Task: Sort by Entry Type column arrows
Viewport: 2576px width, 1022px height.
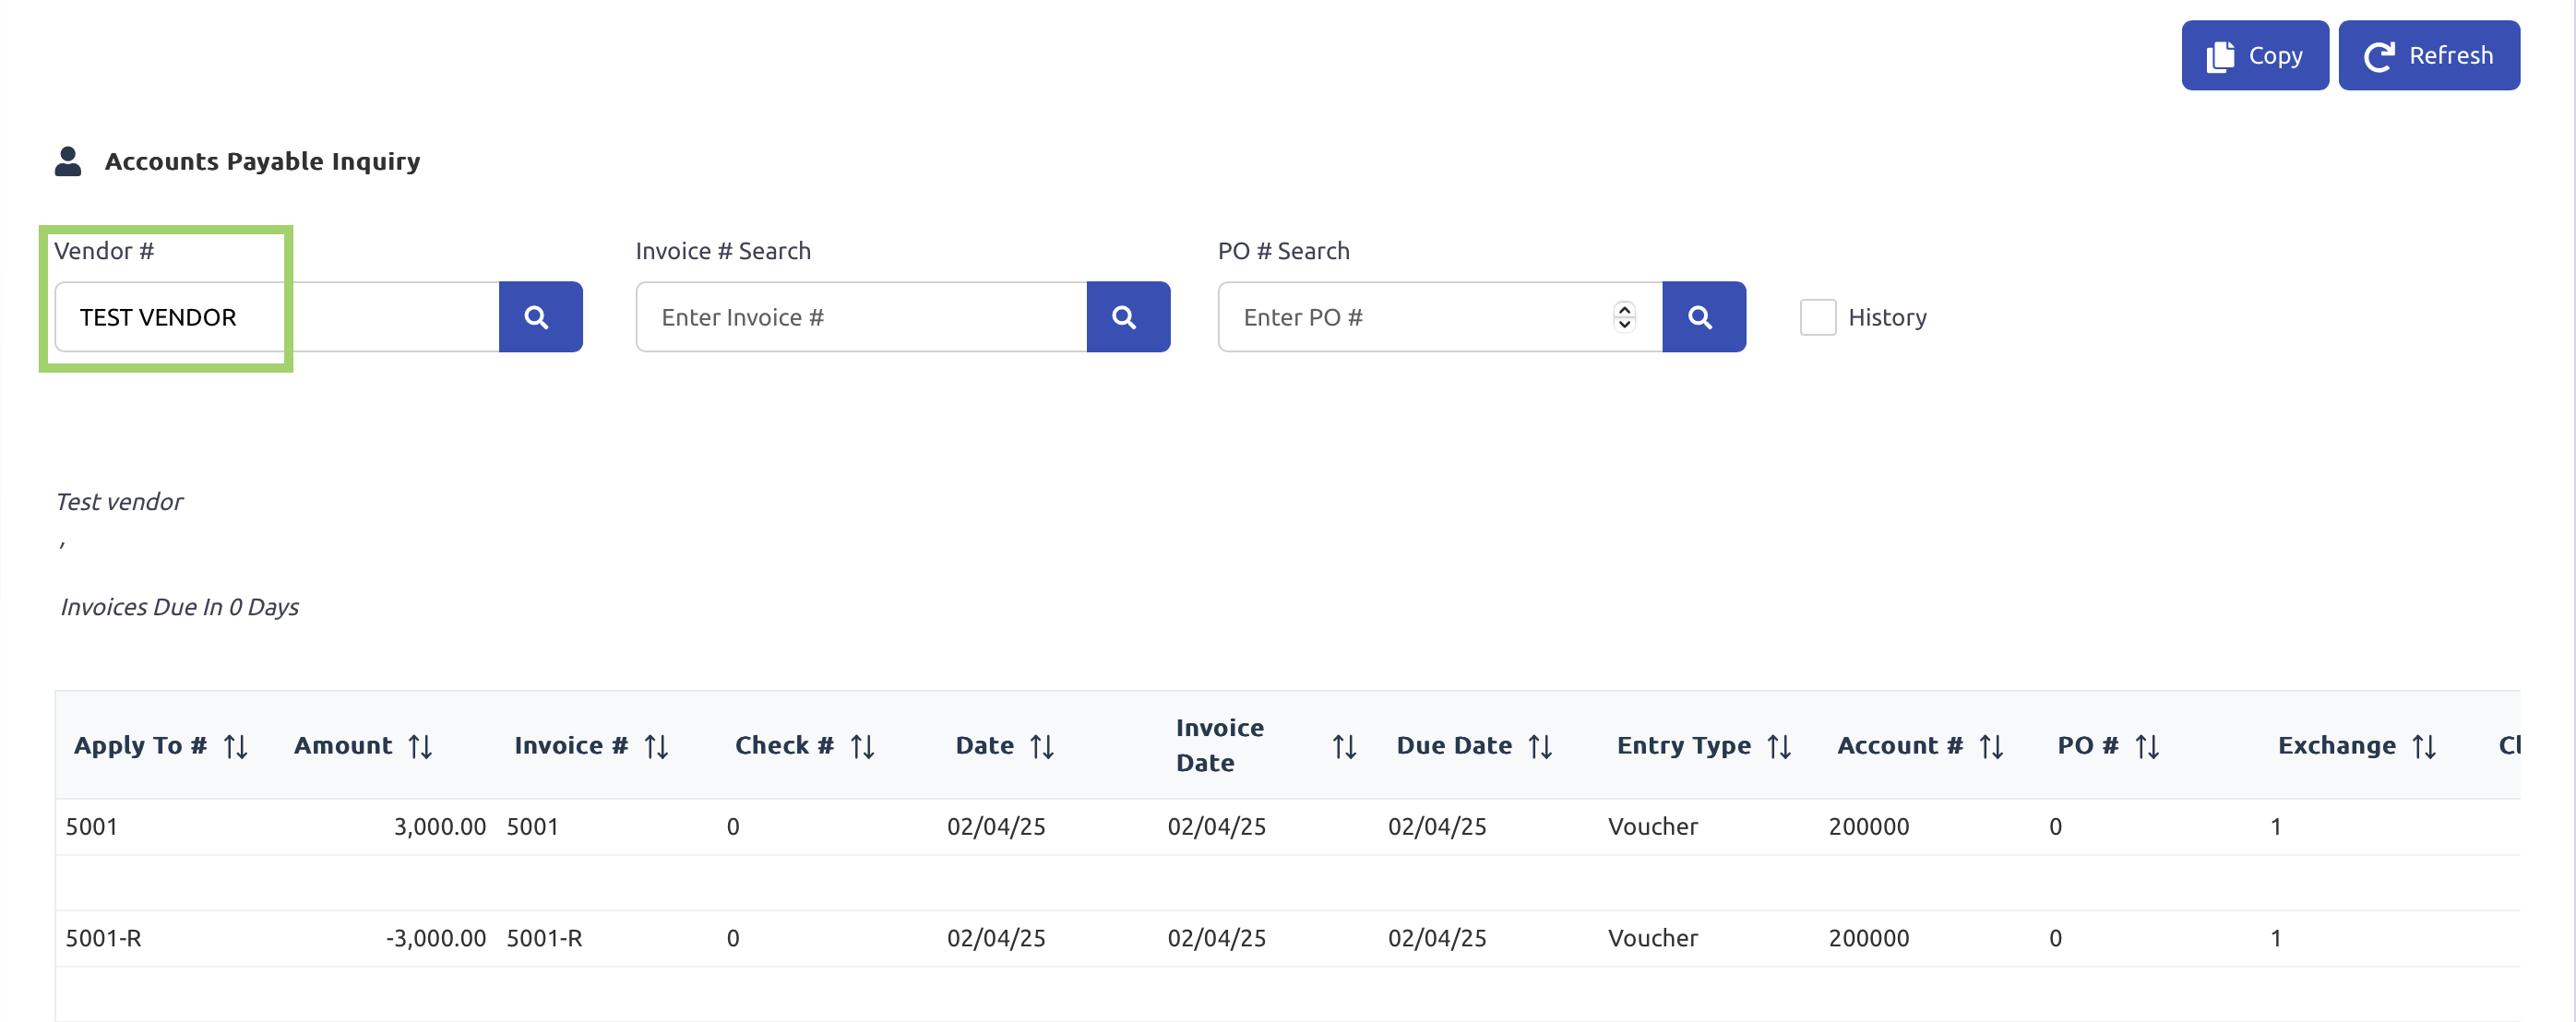Action: [1779, 746]
